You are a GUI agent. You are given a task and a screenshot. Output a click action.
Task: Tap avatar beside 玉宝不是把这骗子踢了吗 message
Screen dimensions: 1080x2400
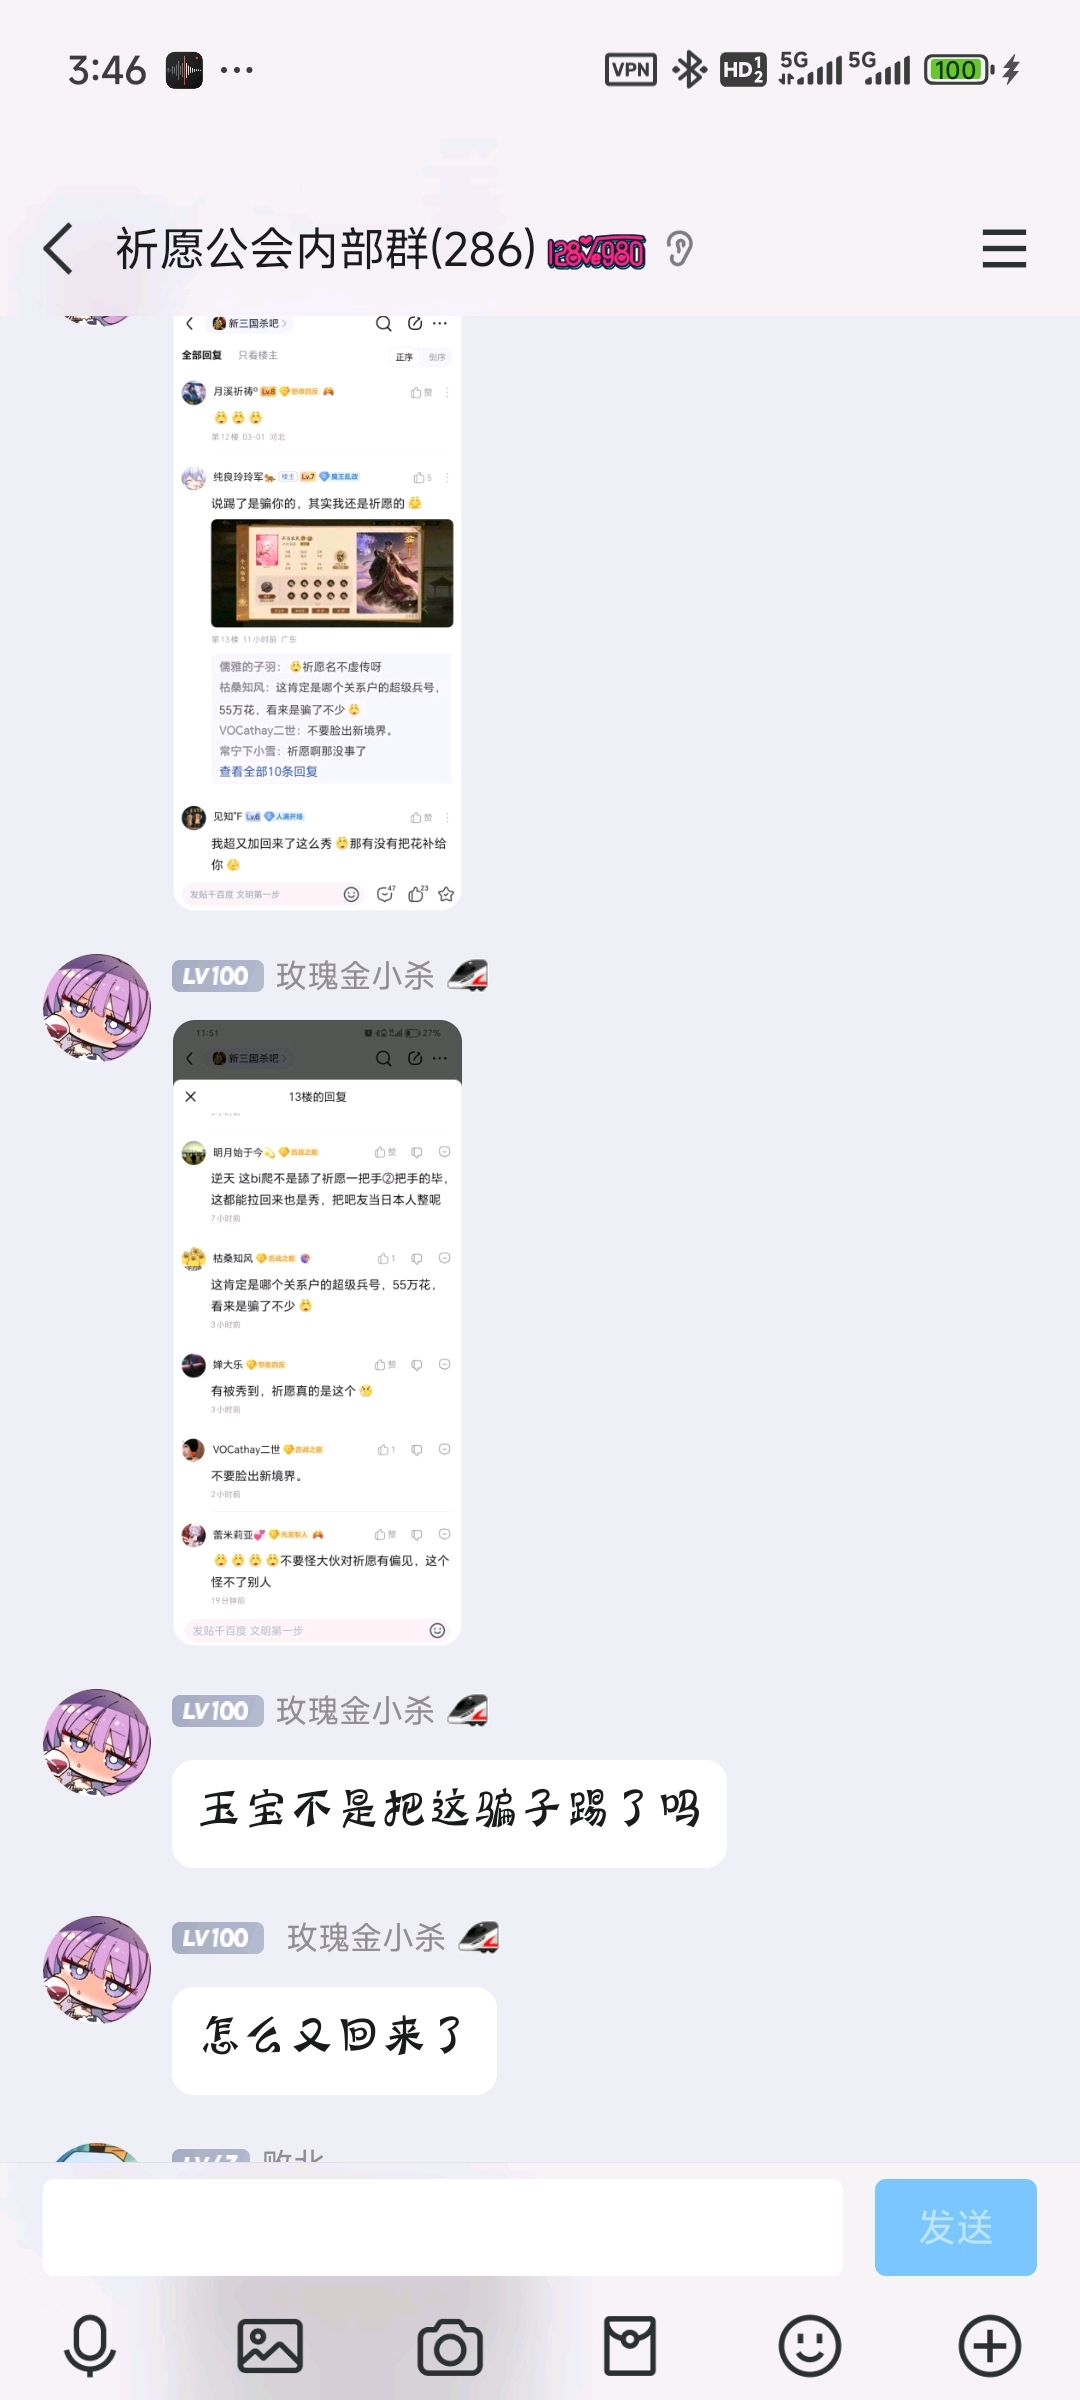97,1742
